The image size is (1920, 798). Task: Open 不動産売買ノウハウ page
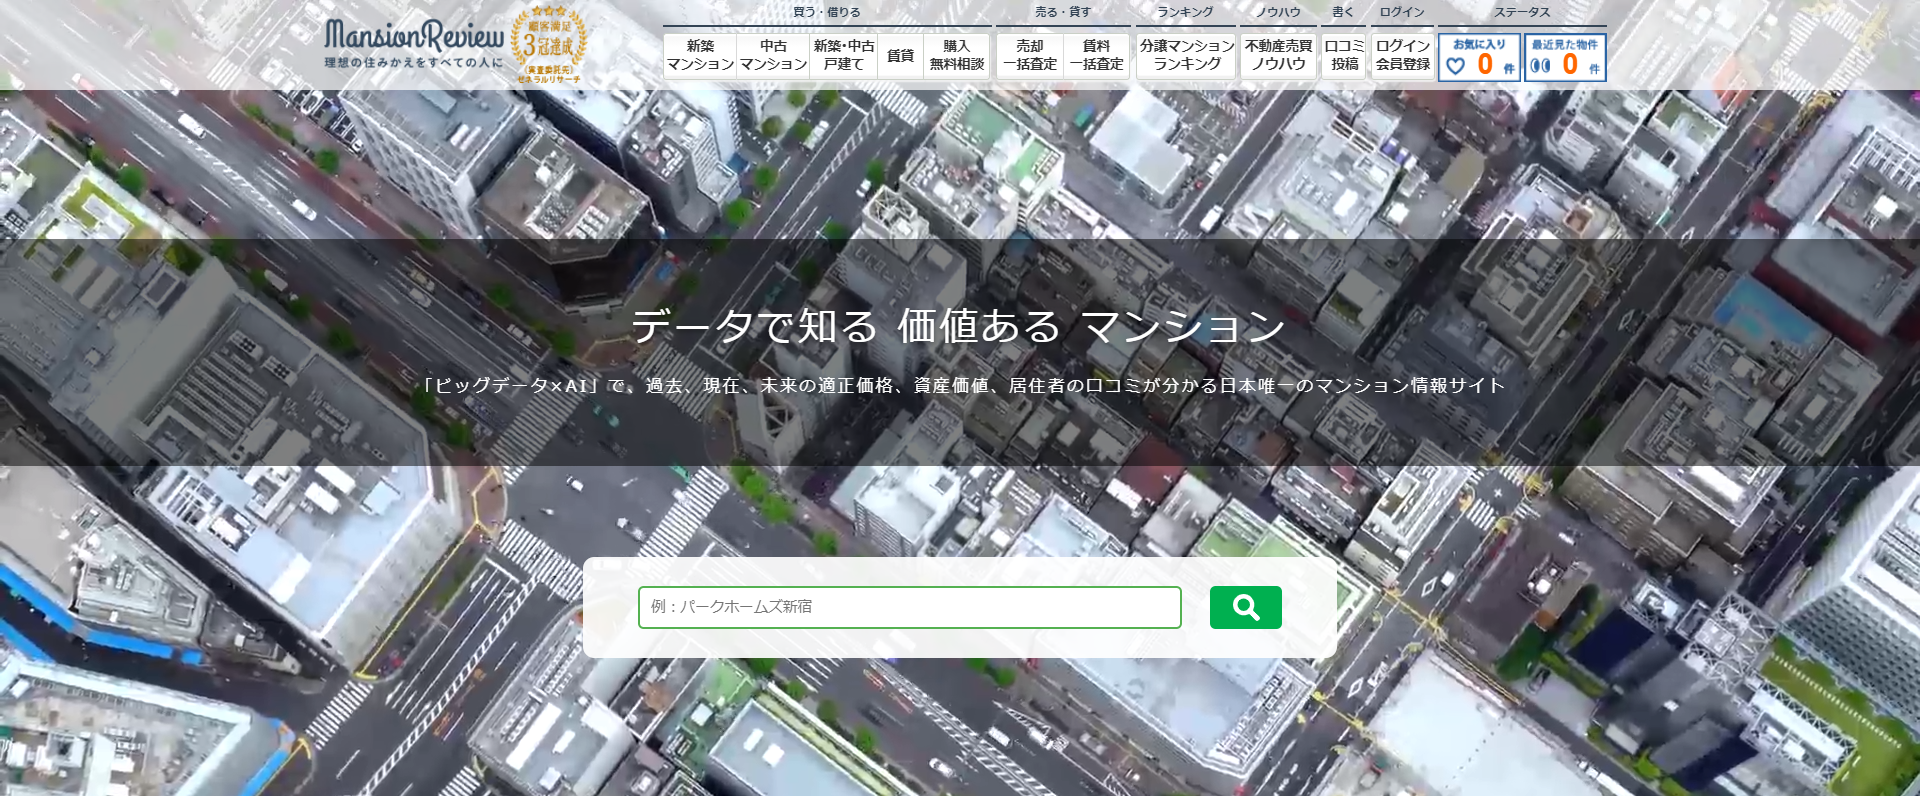[1278, 55]
